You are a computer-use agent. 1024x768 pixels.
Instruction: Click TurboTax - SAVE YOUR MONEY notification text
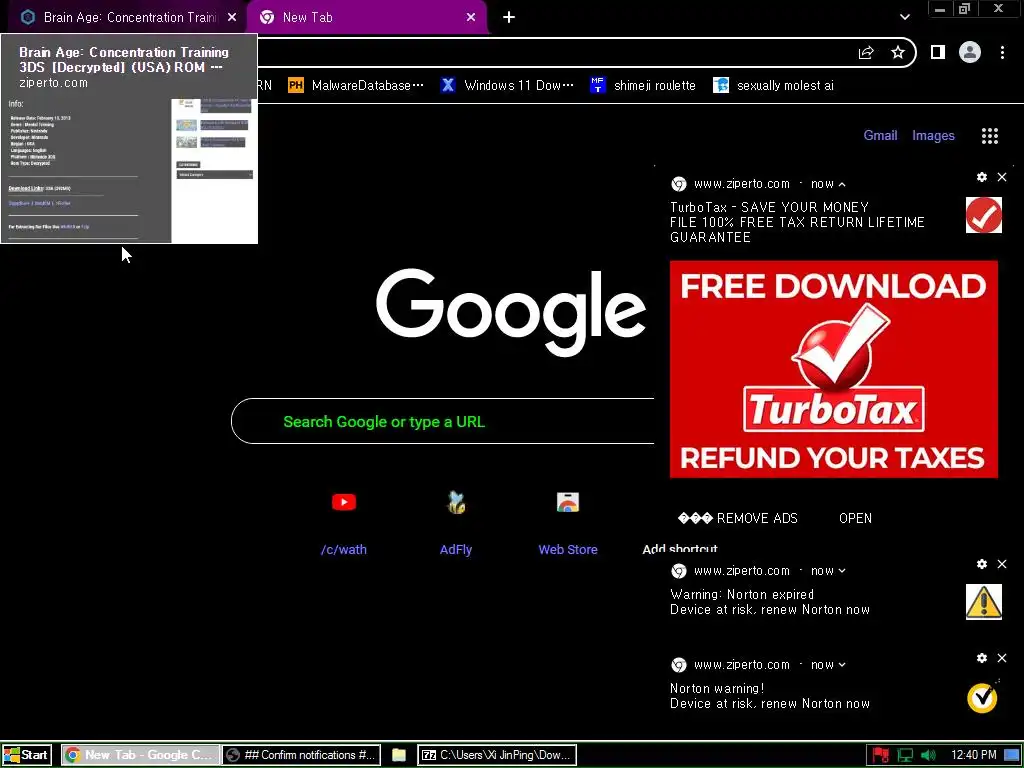(769, 207)
